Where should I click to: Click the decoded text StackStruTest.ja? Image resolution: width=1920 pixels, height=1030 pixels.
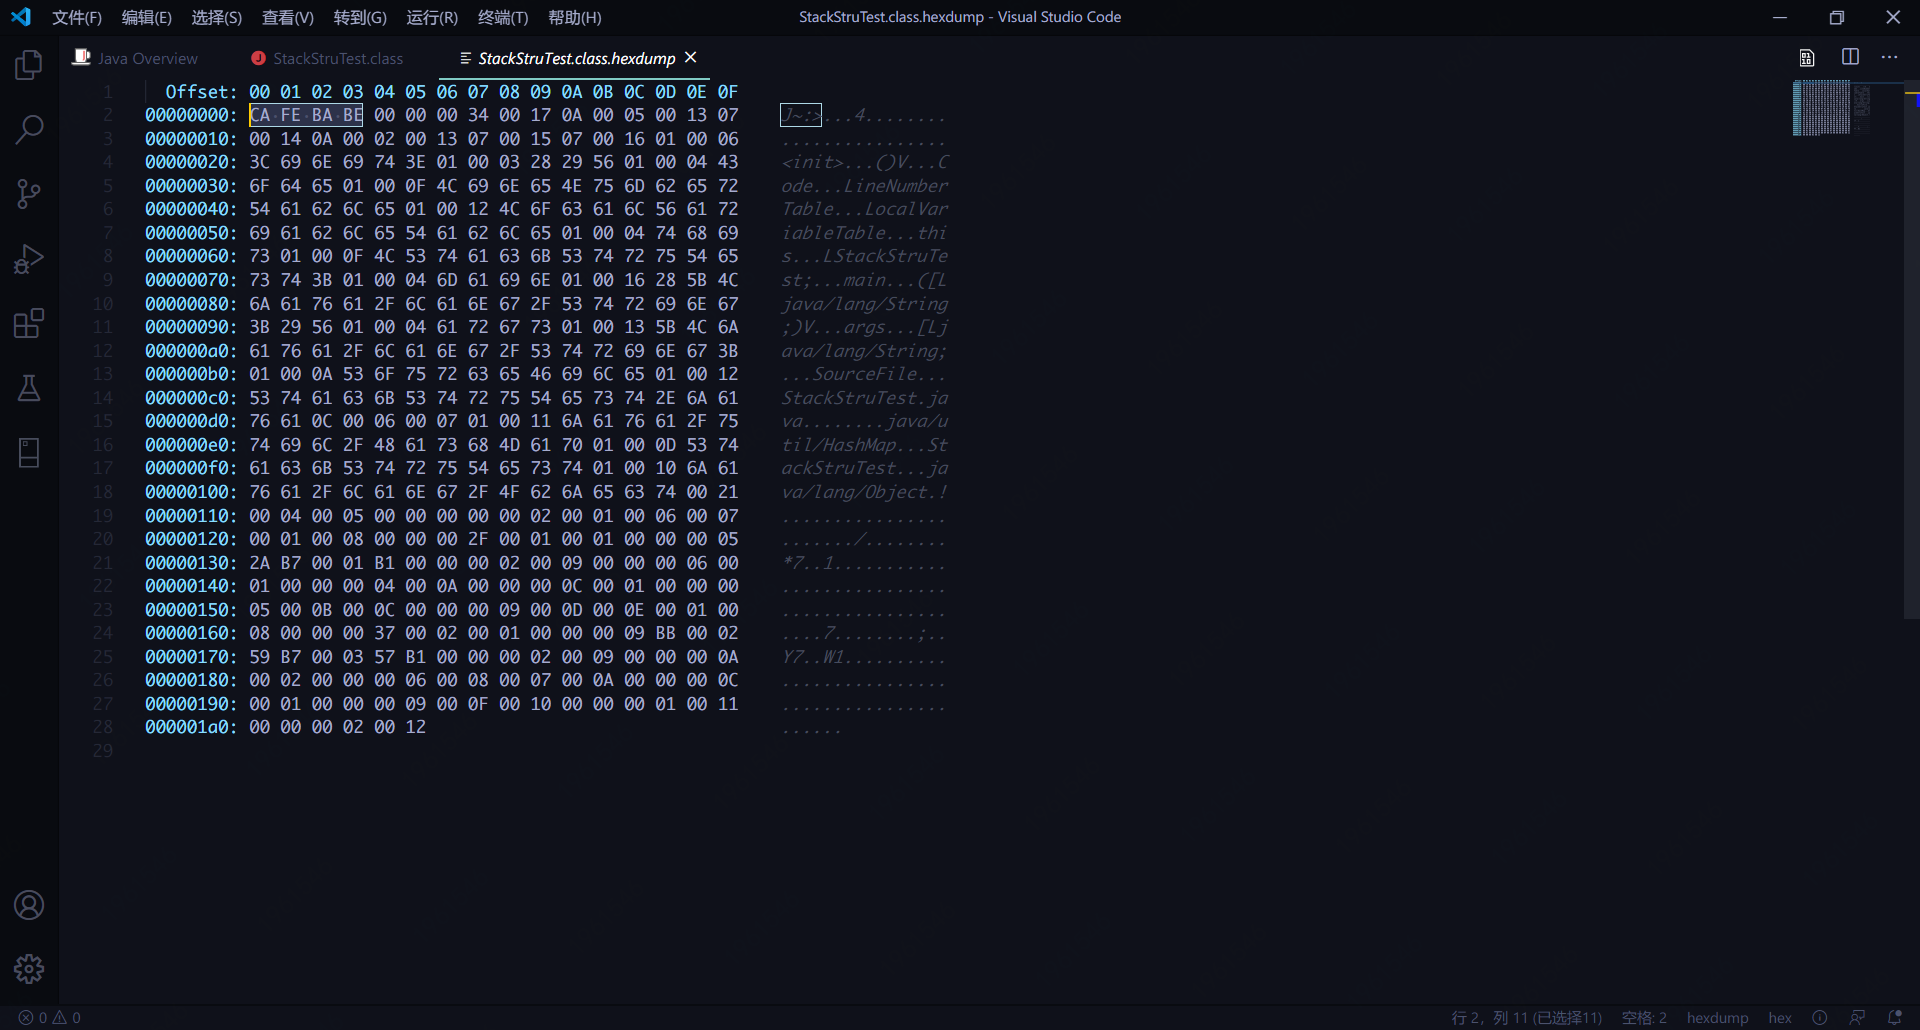(x=865, y=398)
